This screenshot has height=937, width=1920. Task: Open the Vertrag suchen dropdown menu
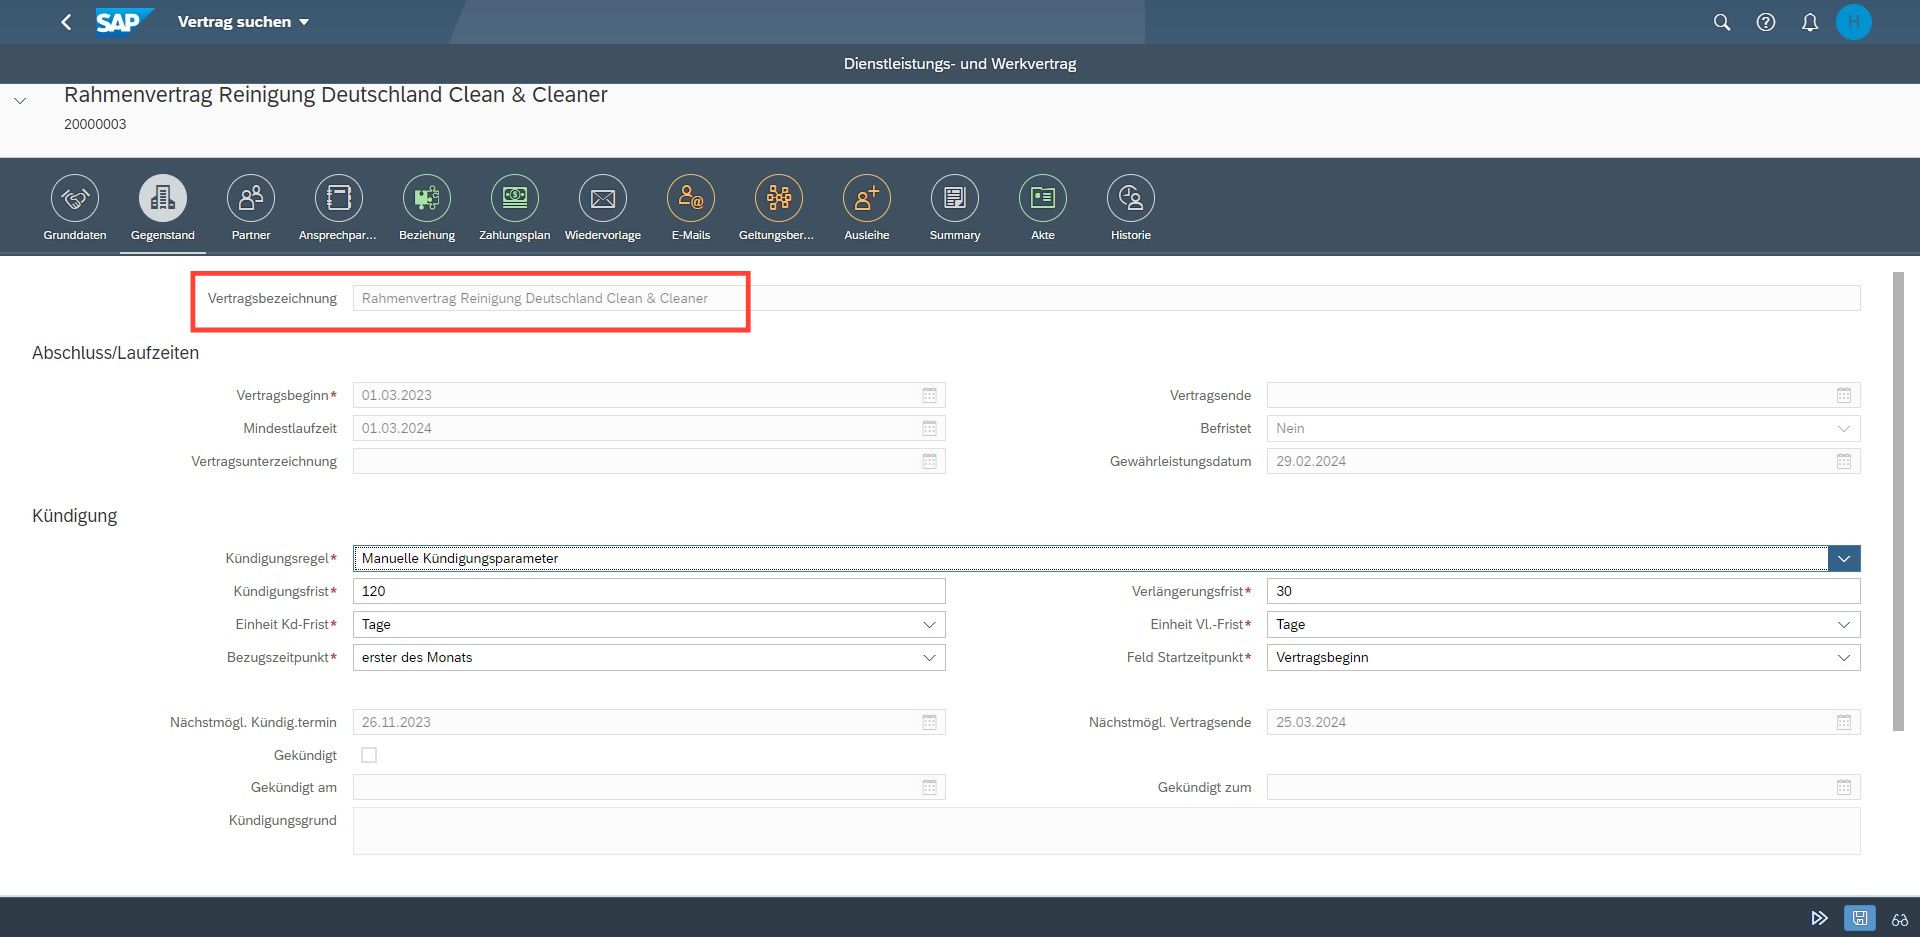point(243,22)
